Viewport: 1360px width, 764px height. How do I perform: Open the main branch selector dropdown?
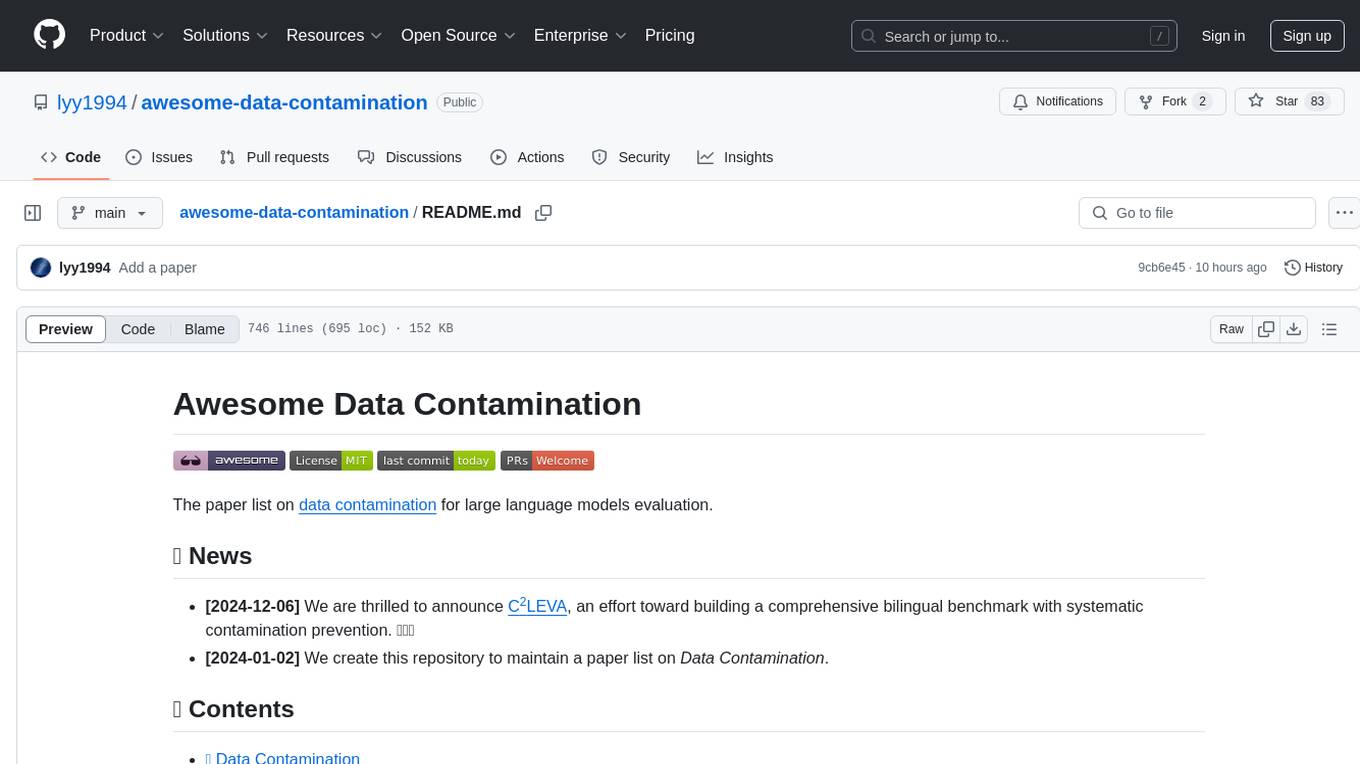[109, 213]
